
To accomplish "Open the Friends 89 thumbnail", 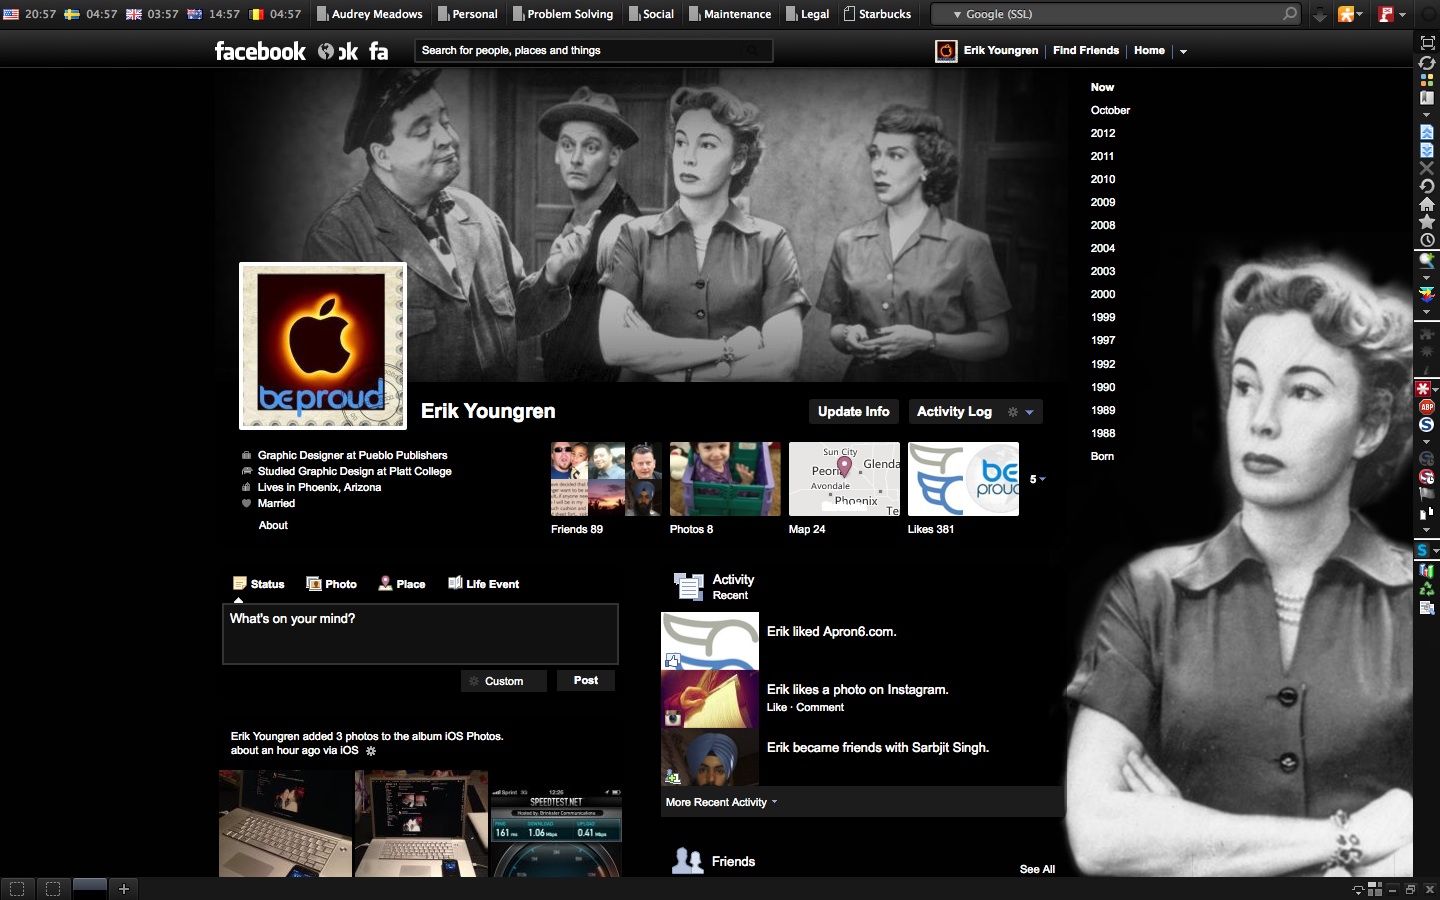I will (x=606, y=479).
